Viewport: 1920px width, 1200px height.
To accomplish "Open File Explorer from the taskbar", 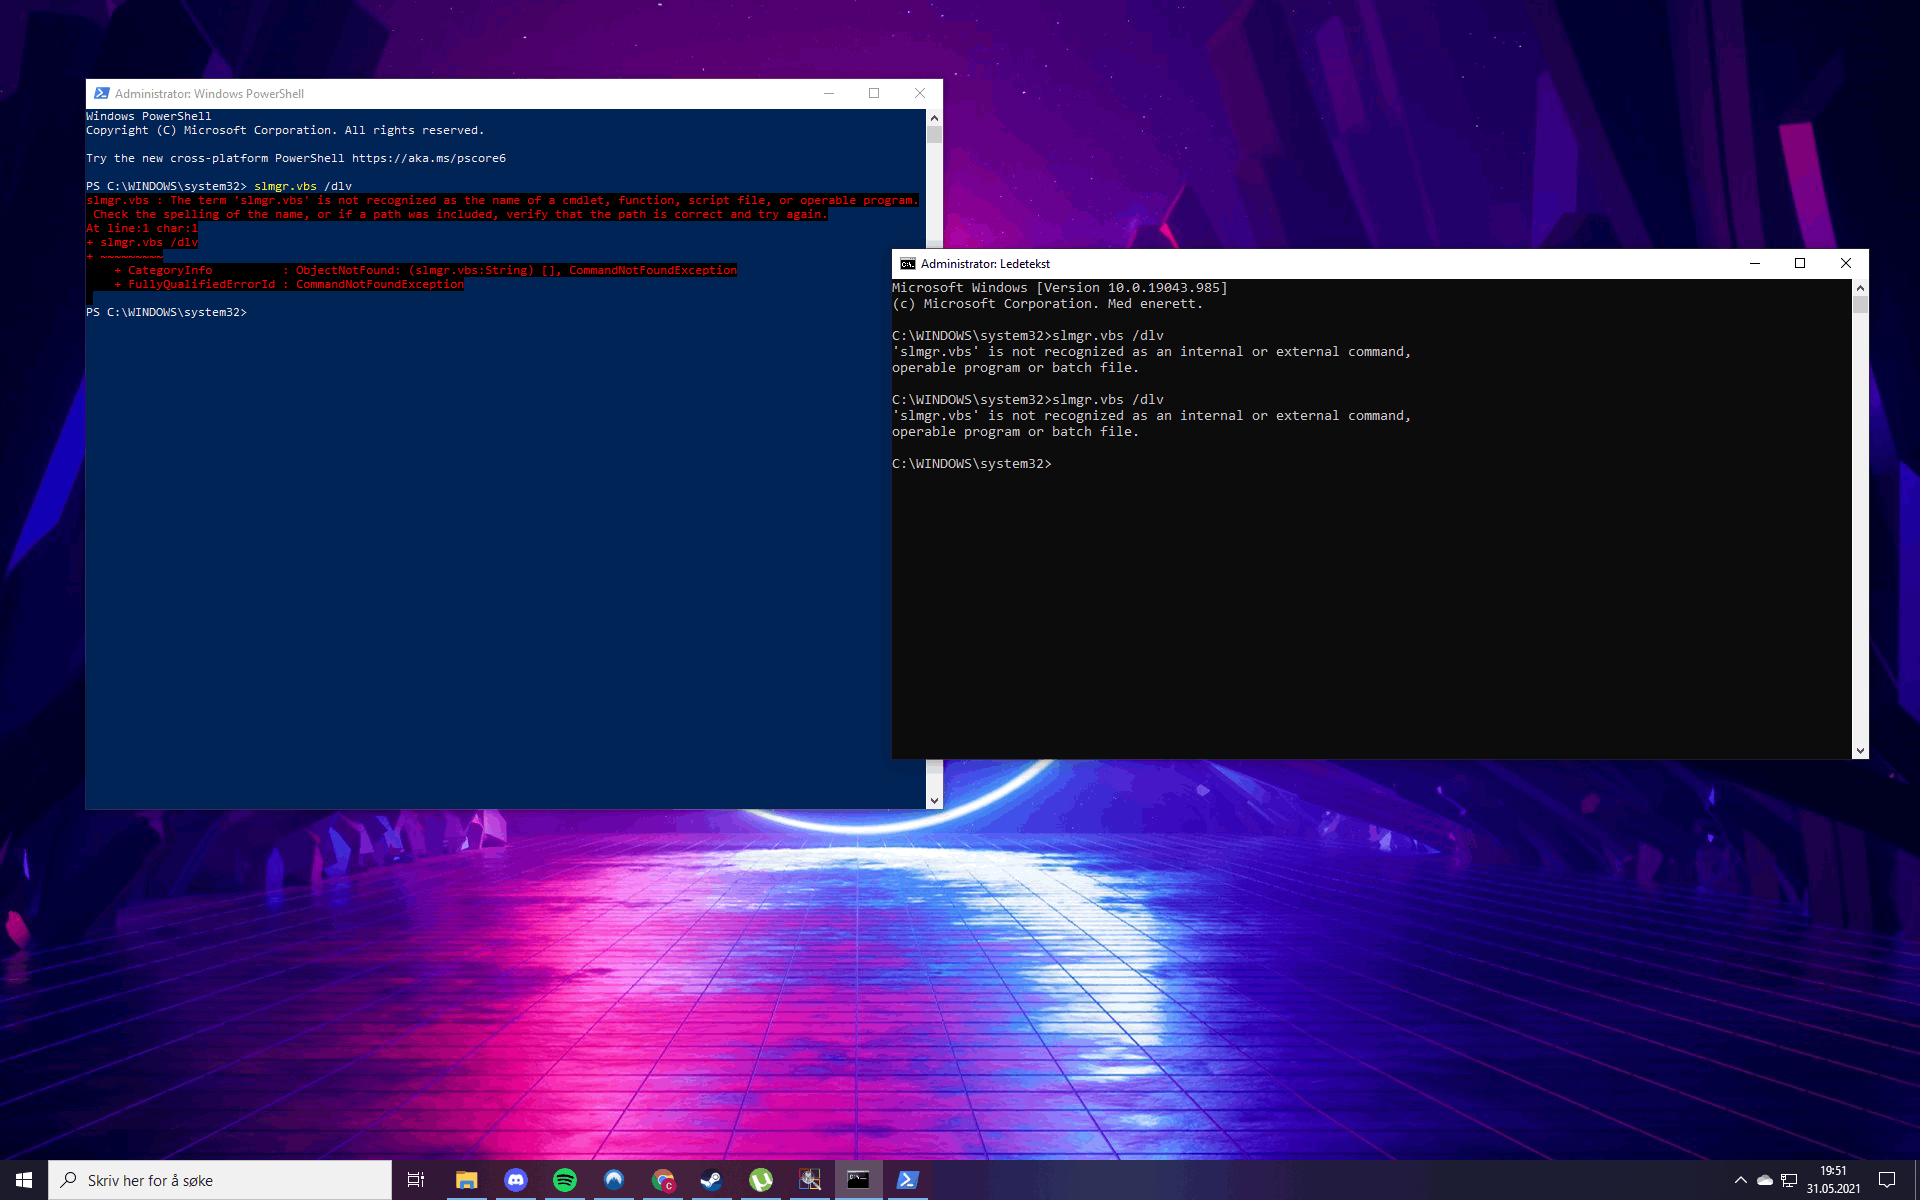I will (x=466, y=1180).
